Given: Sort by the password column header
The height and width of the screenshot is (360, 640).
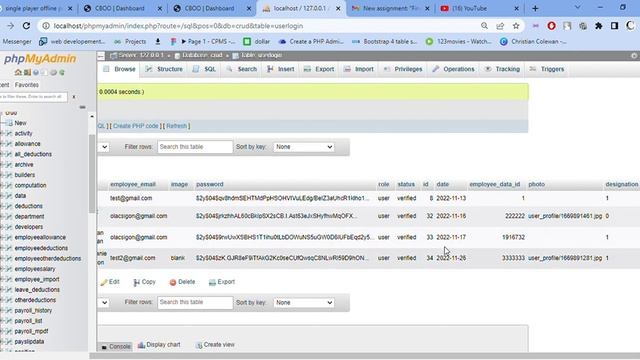Looking at the screenshot, I should (x=209, y=184).
